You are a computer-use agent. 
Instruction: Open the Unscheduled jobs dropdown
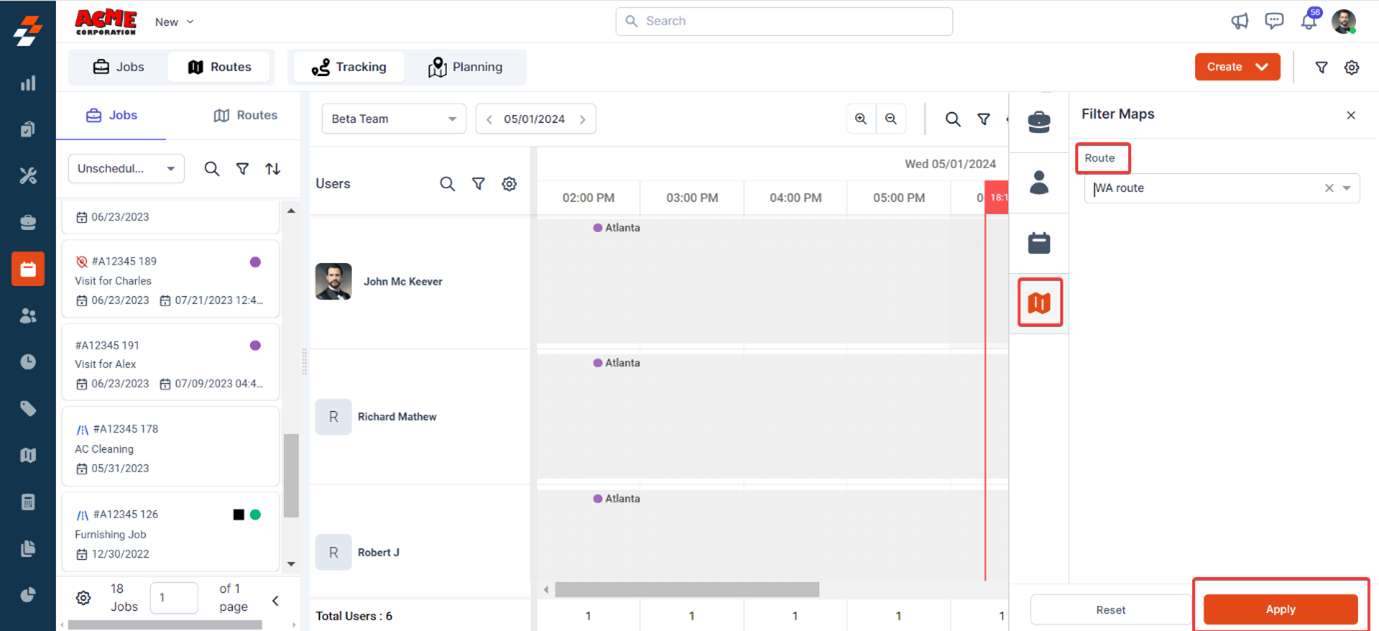pos(126,169)
